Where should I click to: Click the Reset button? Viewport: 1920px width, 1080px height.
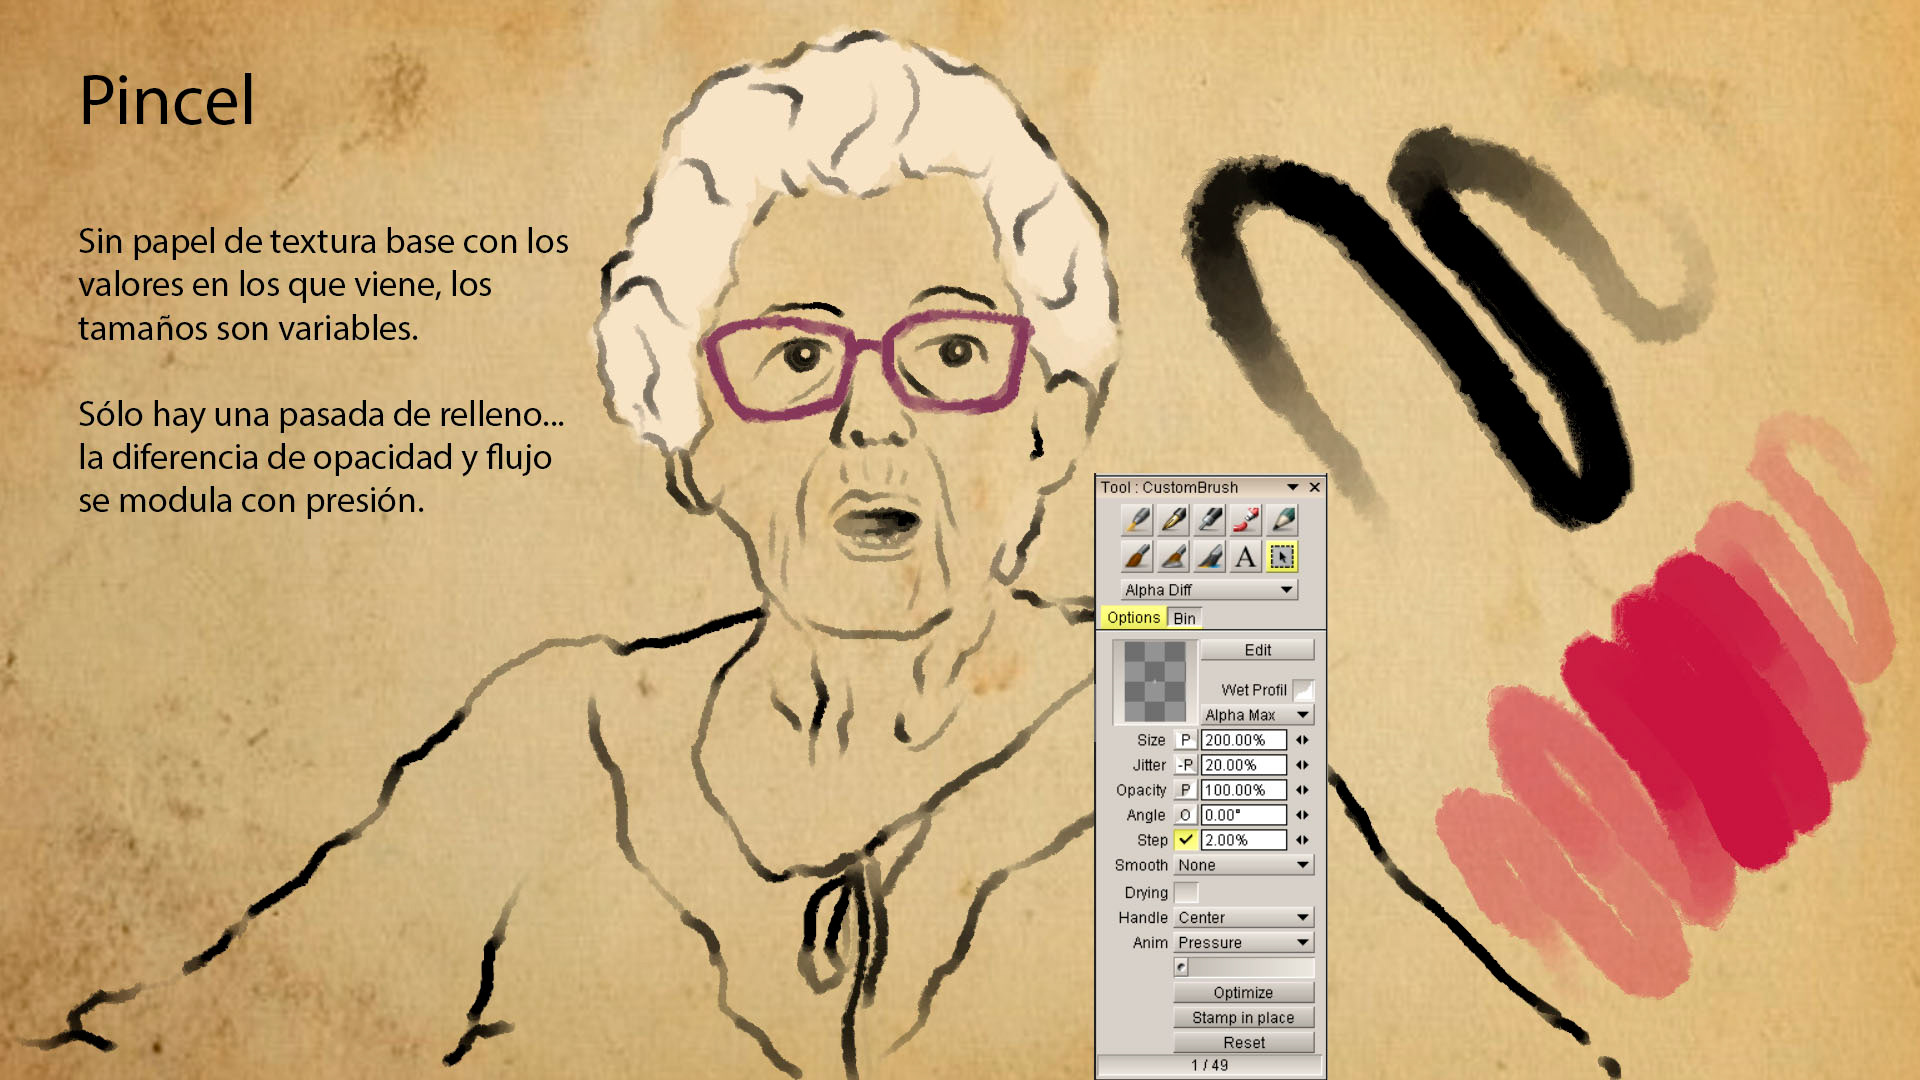(x=1243, y=1042)
